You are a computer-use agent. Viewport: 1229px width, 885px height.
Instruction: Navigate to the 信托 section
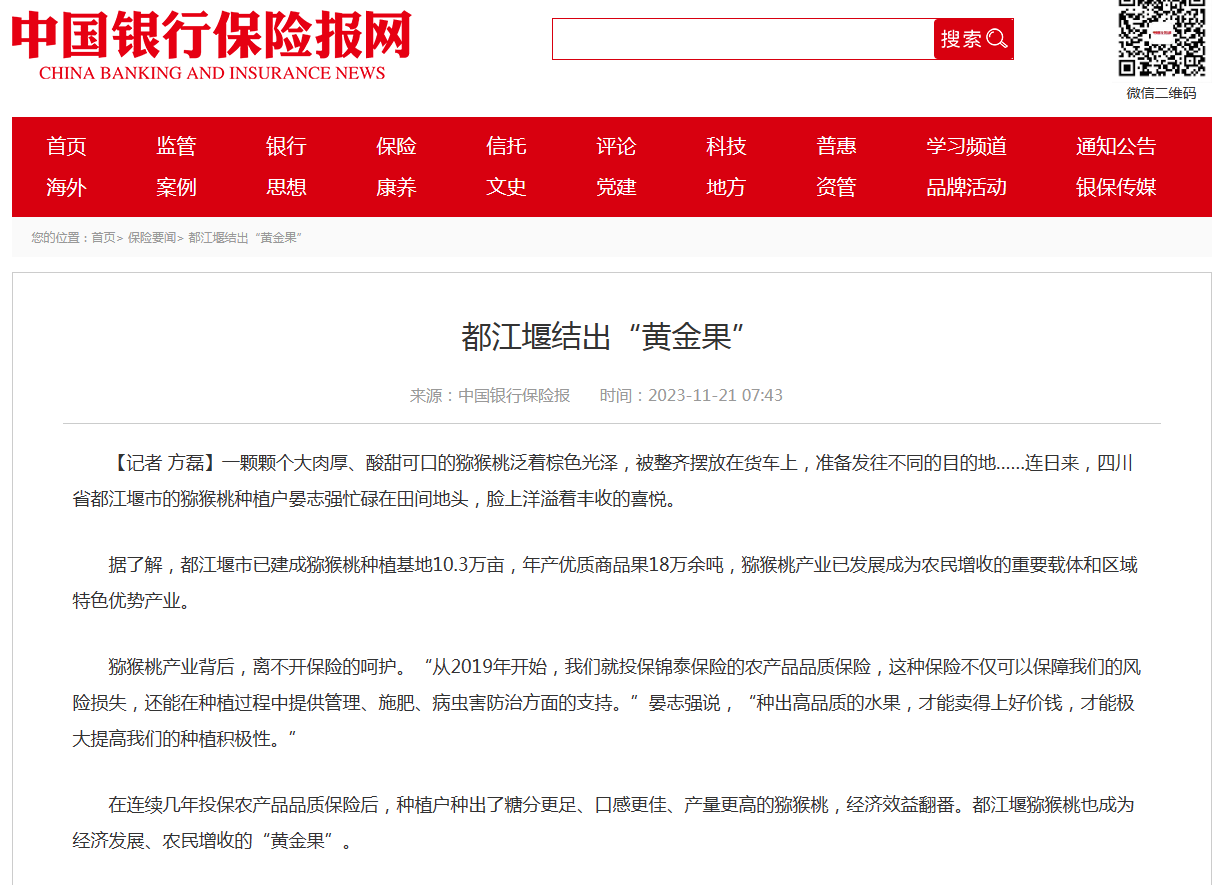pos(506,146)
